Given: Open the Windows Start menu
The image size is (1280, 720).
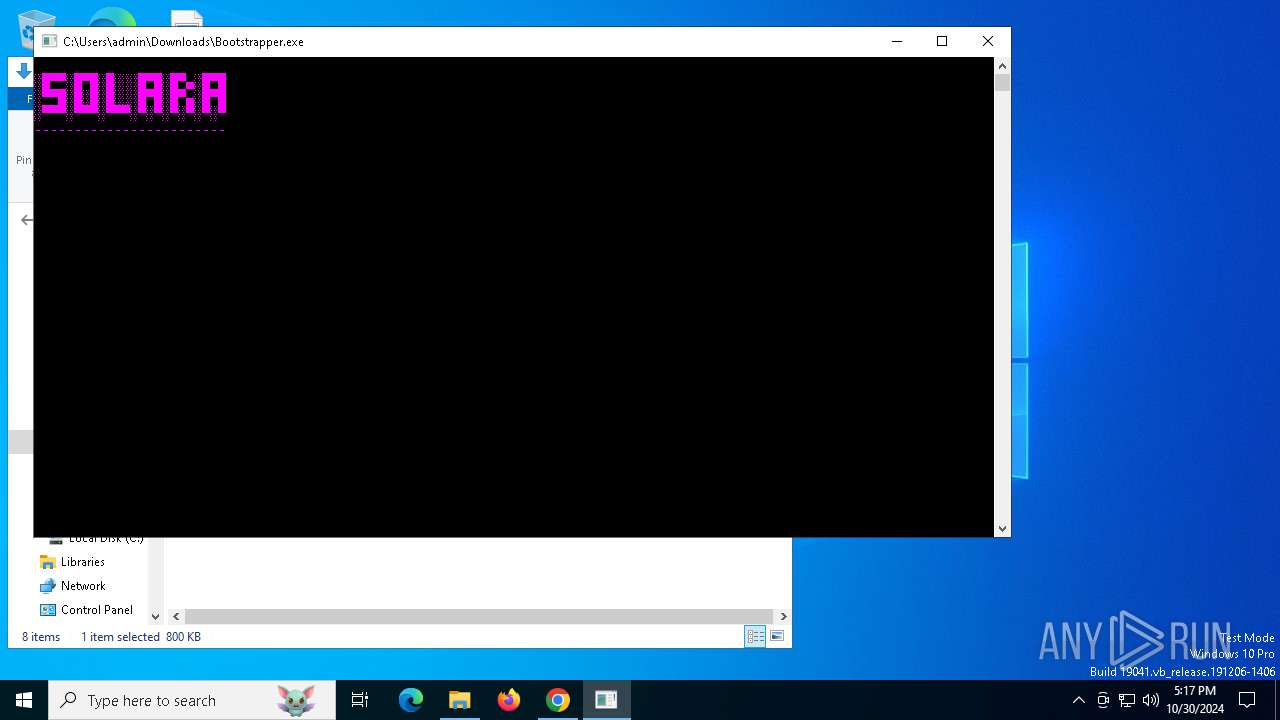Looking at the screenshot, I should pyautogui.click(x=24, y=700).
